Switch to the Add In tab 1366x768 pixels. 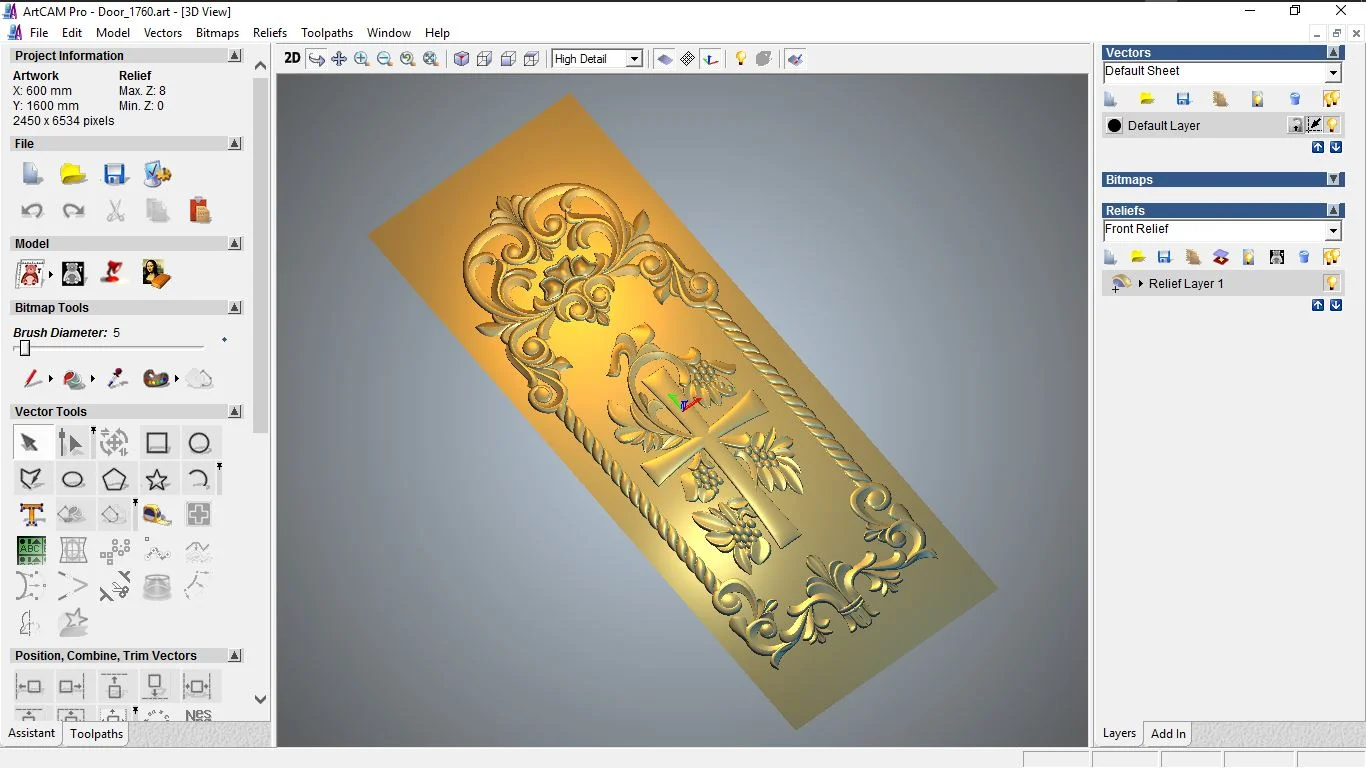[x=1168, y=733]
